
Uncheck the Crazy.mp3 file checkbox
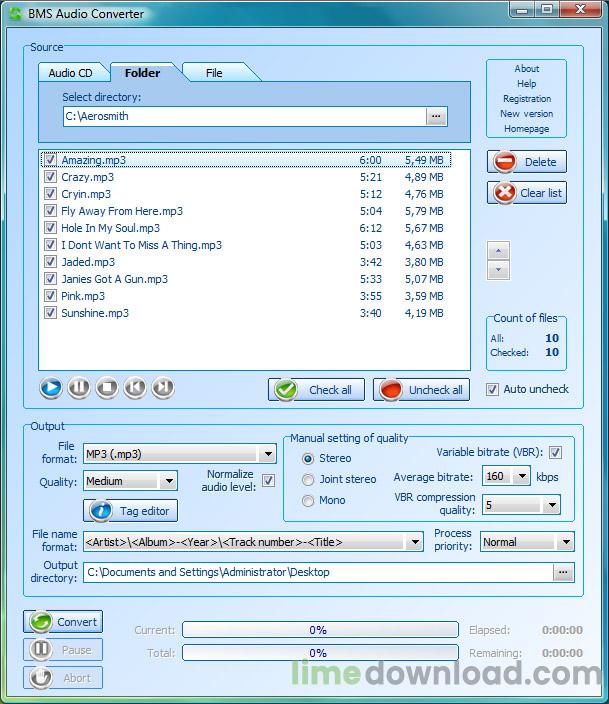50,177
